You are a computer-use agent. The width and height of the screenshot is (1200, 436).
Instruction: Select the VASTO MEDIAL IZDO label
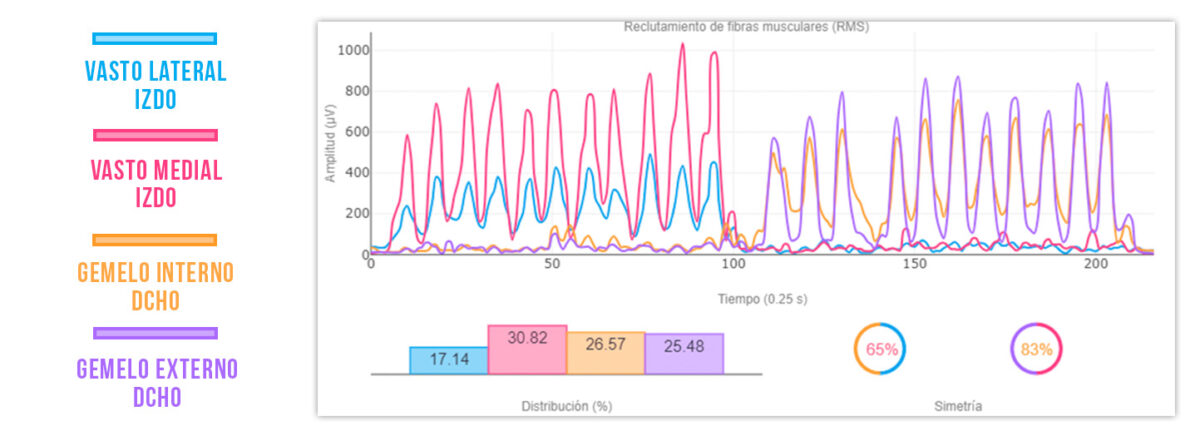[155, 183]
